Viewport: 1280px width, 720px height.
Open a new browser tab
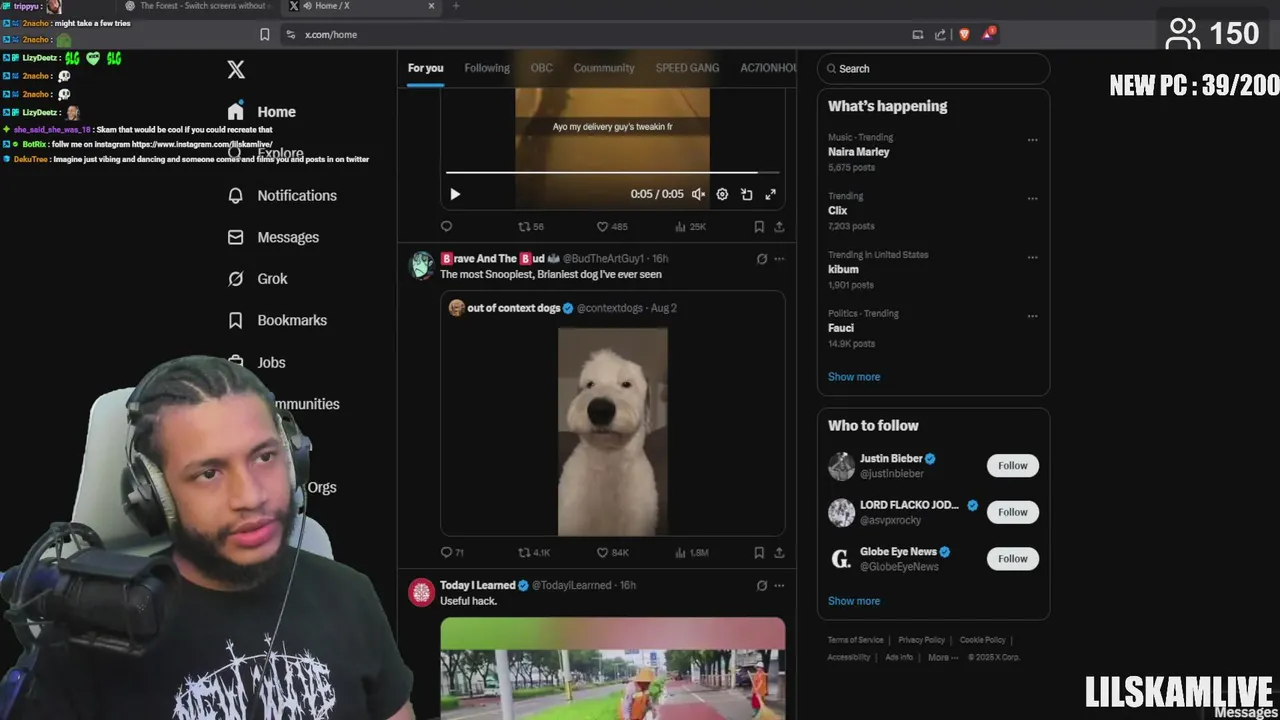click(456, 6)
